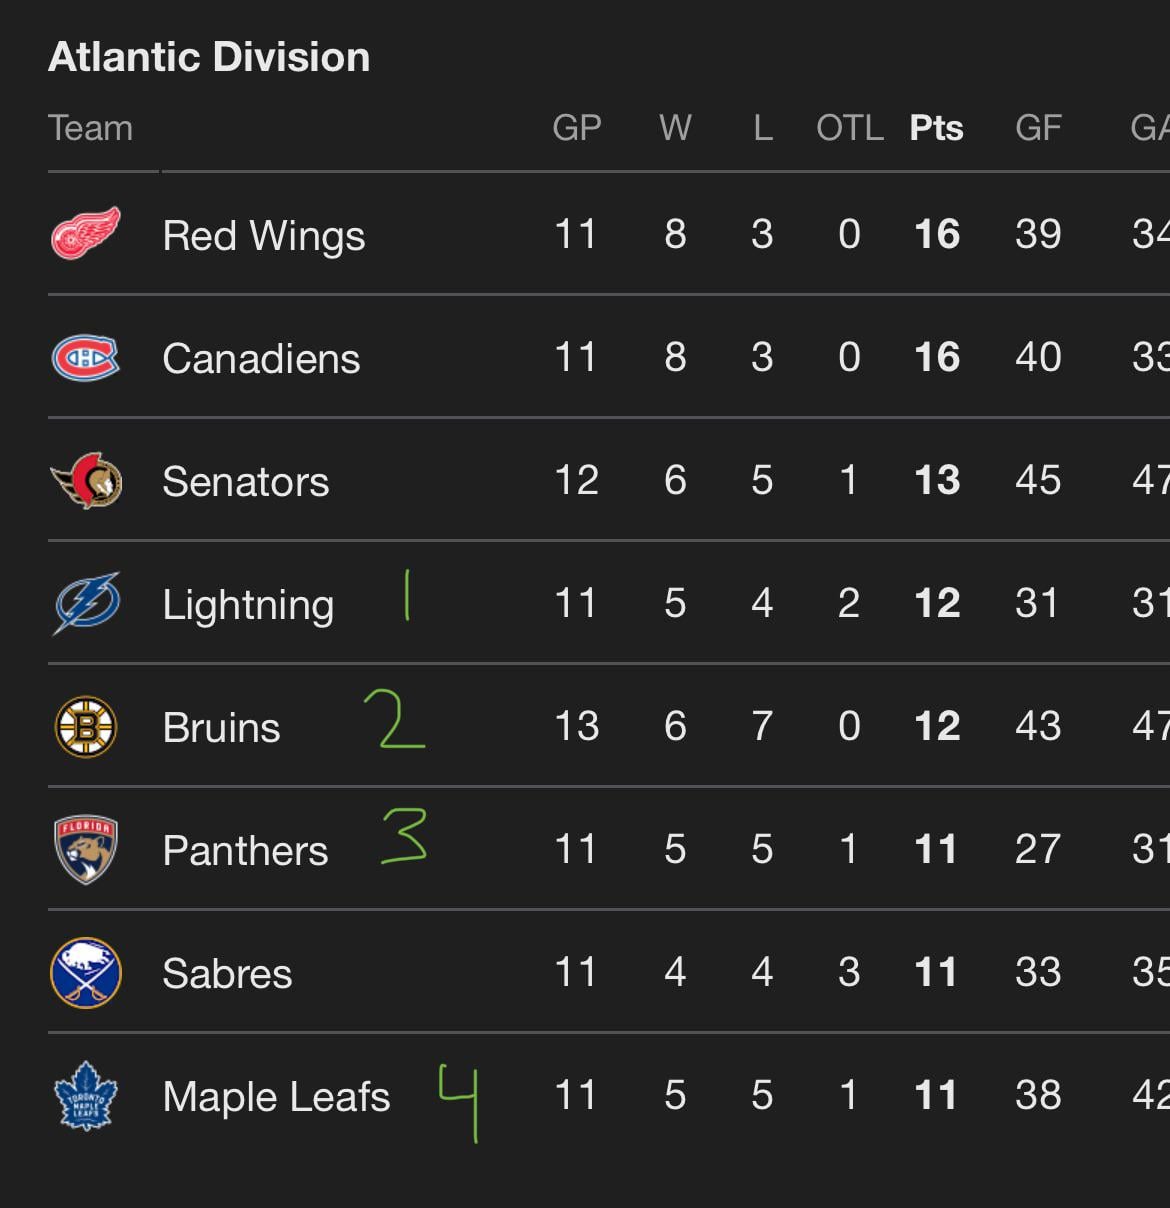Open the Bruins team name link
This screenshot has width=1170, height=1208.
[221, 728]
